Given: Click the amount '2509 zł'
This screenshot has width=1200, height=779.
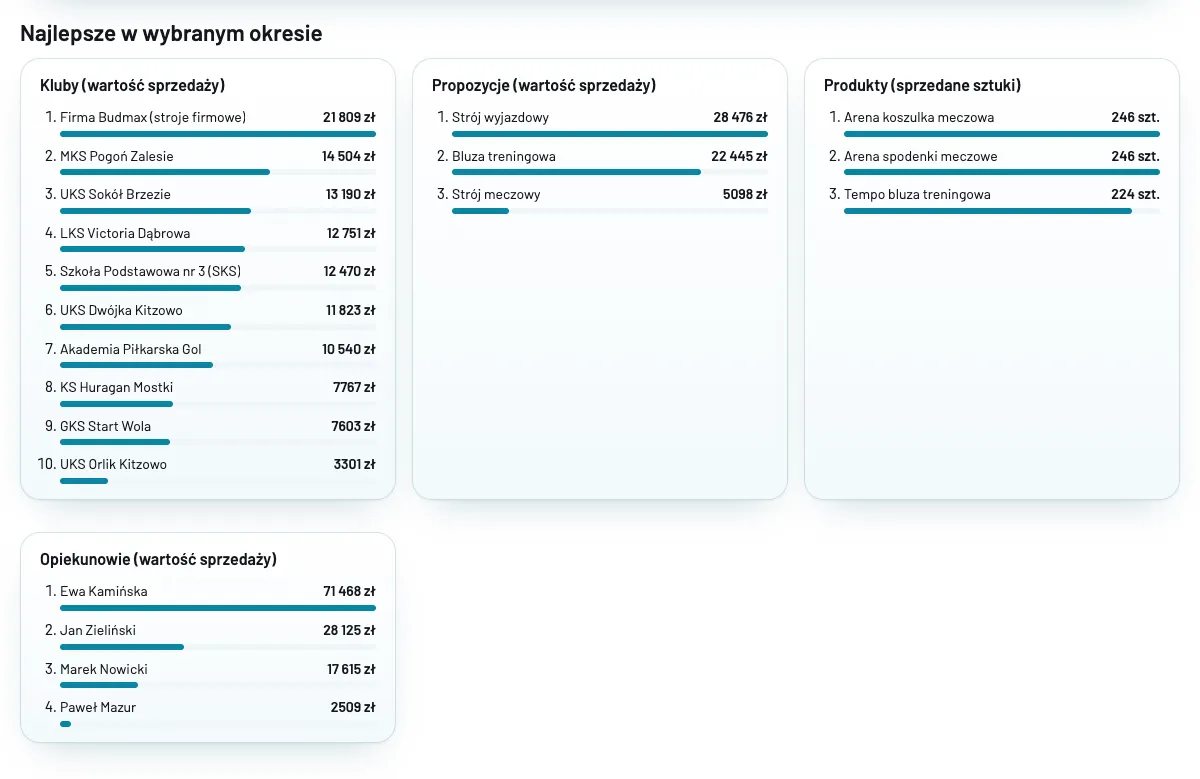Looking at the screenshot, I should (x=353, y=707).
